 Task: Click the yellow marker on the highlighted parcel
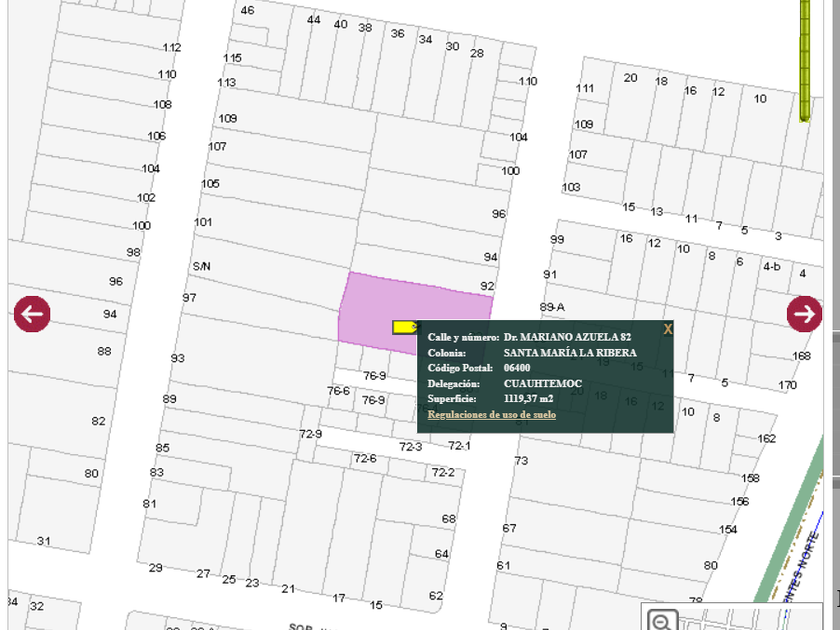tap(404, 327)
